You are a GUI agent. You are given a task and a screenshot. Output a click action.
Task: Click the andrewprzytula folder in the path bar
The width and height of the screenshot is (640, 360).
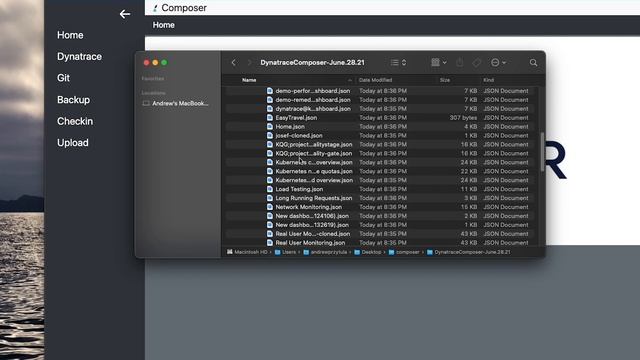[x=325, y=252]
